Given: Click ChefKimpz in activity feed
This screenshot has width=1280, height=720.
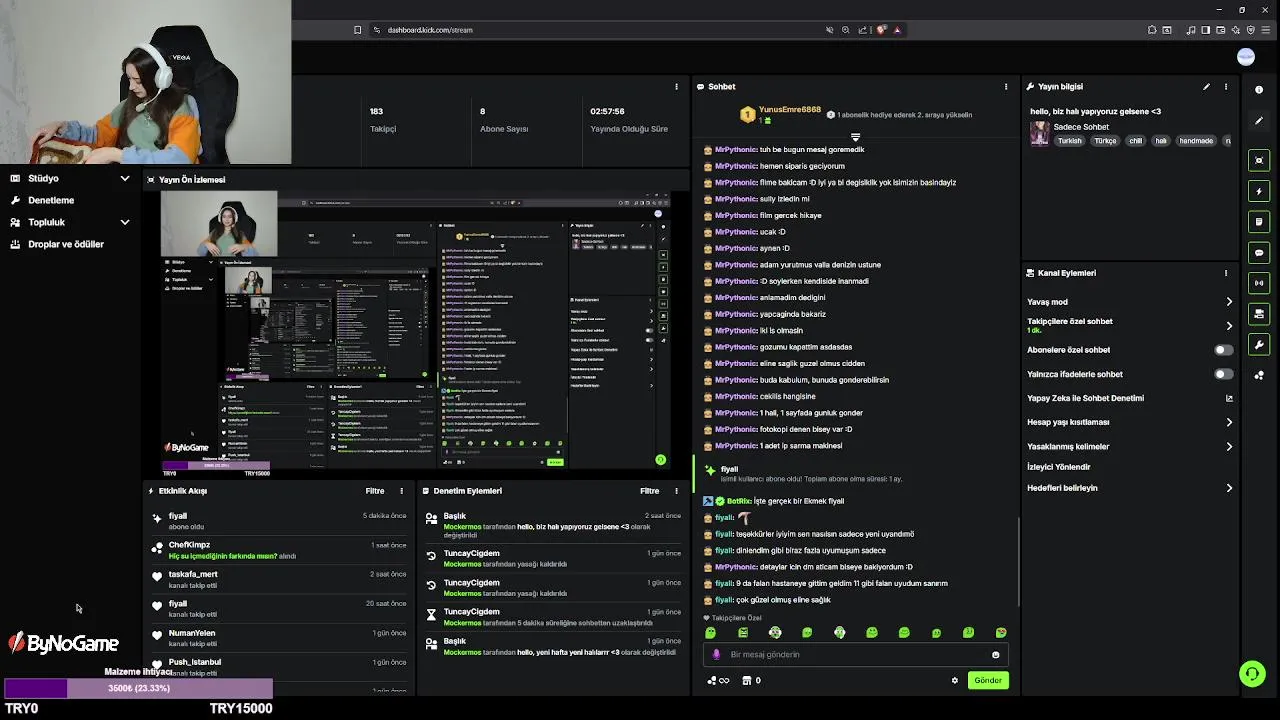Looking at the screenshot, I should coord(189,545).
